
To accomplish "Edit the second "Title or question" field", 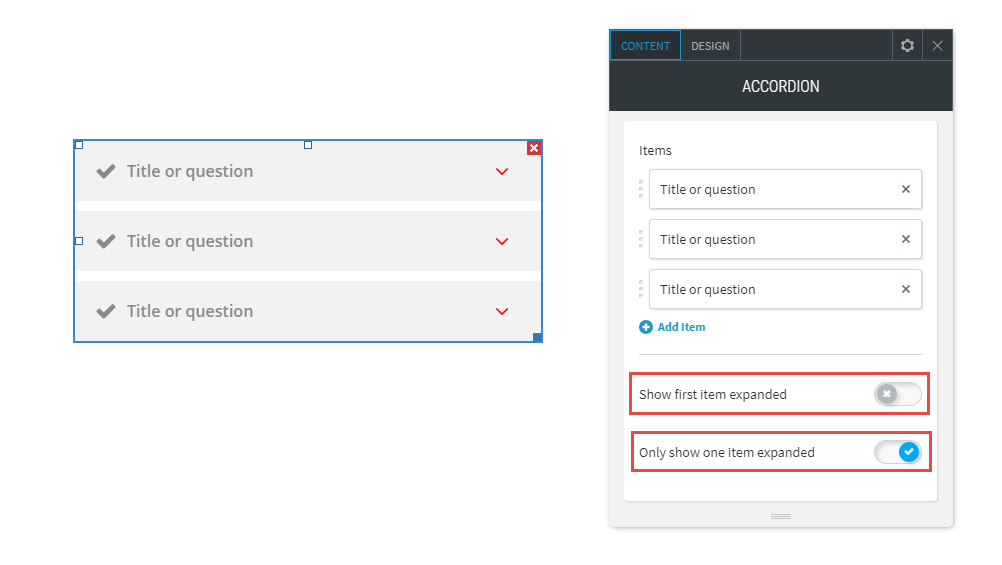I will (x=785, y=239).
